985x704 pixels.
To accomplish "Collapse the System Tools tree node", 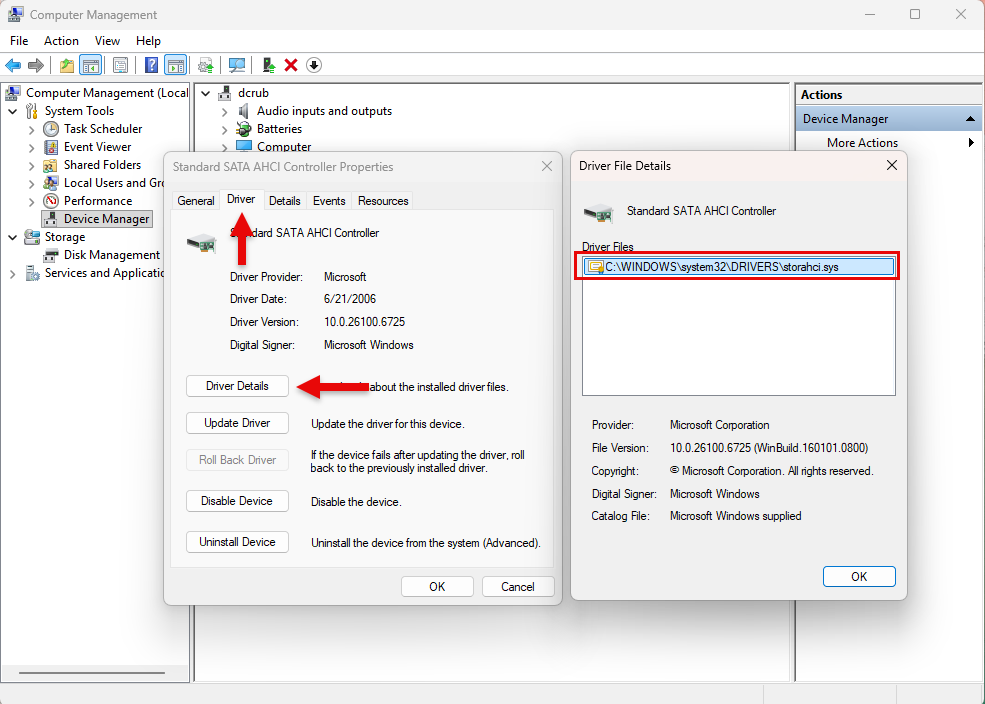I will 13,111.
